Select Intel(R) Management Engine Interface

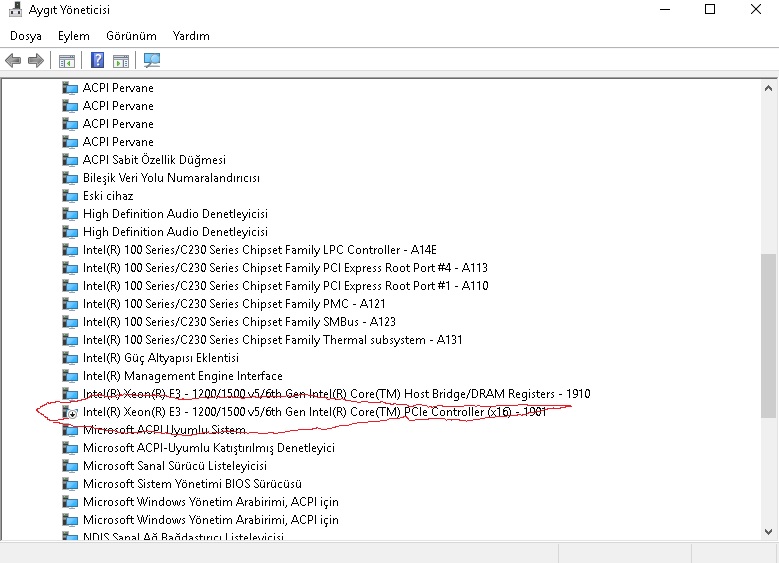182,376
